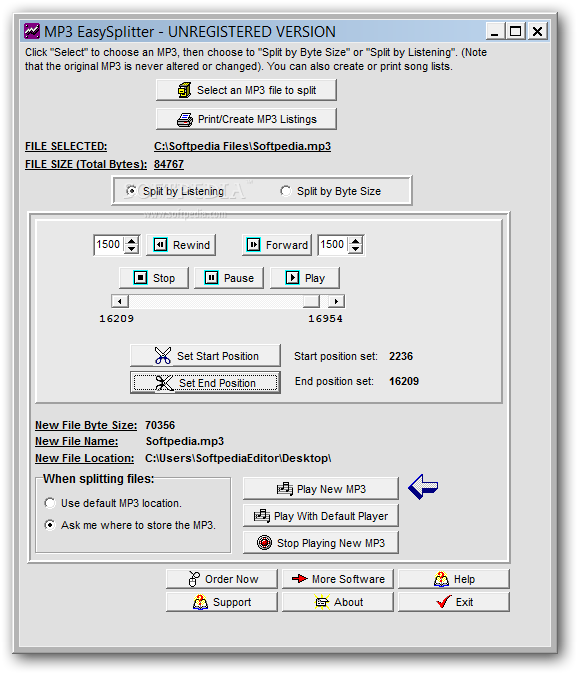Click the New File Location path text
This screenshot has height=674, width=578.
tap(238, 458)
